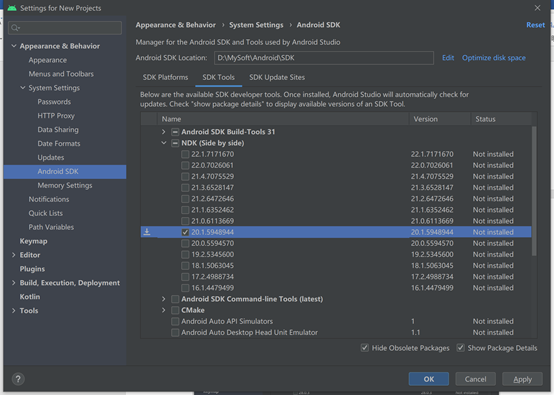Collapse the NDK (Side by side) node
The height and width of the screenshot is (395, 554).
(x=164, y=143)
